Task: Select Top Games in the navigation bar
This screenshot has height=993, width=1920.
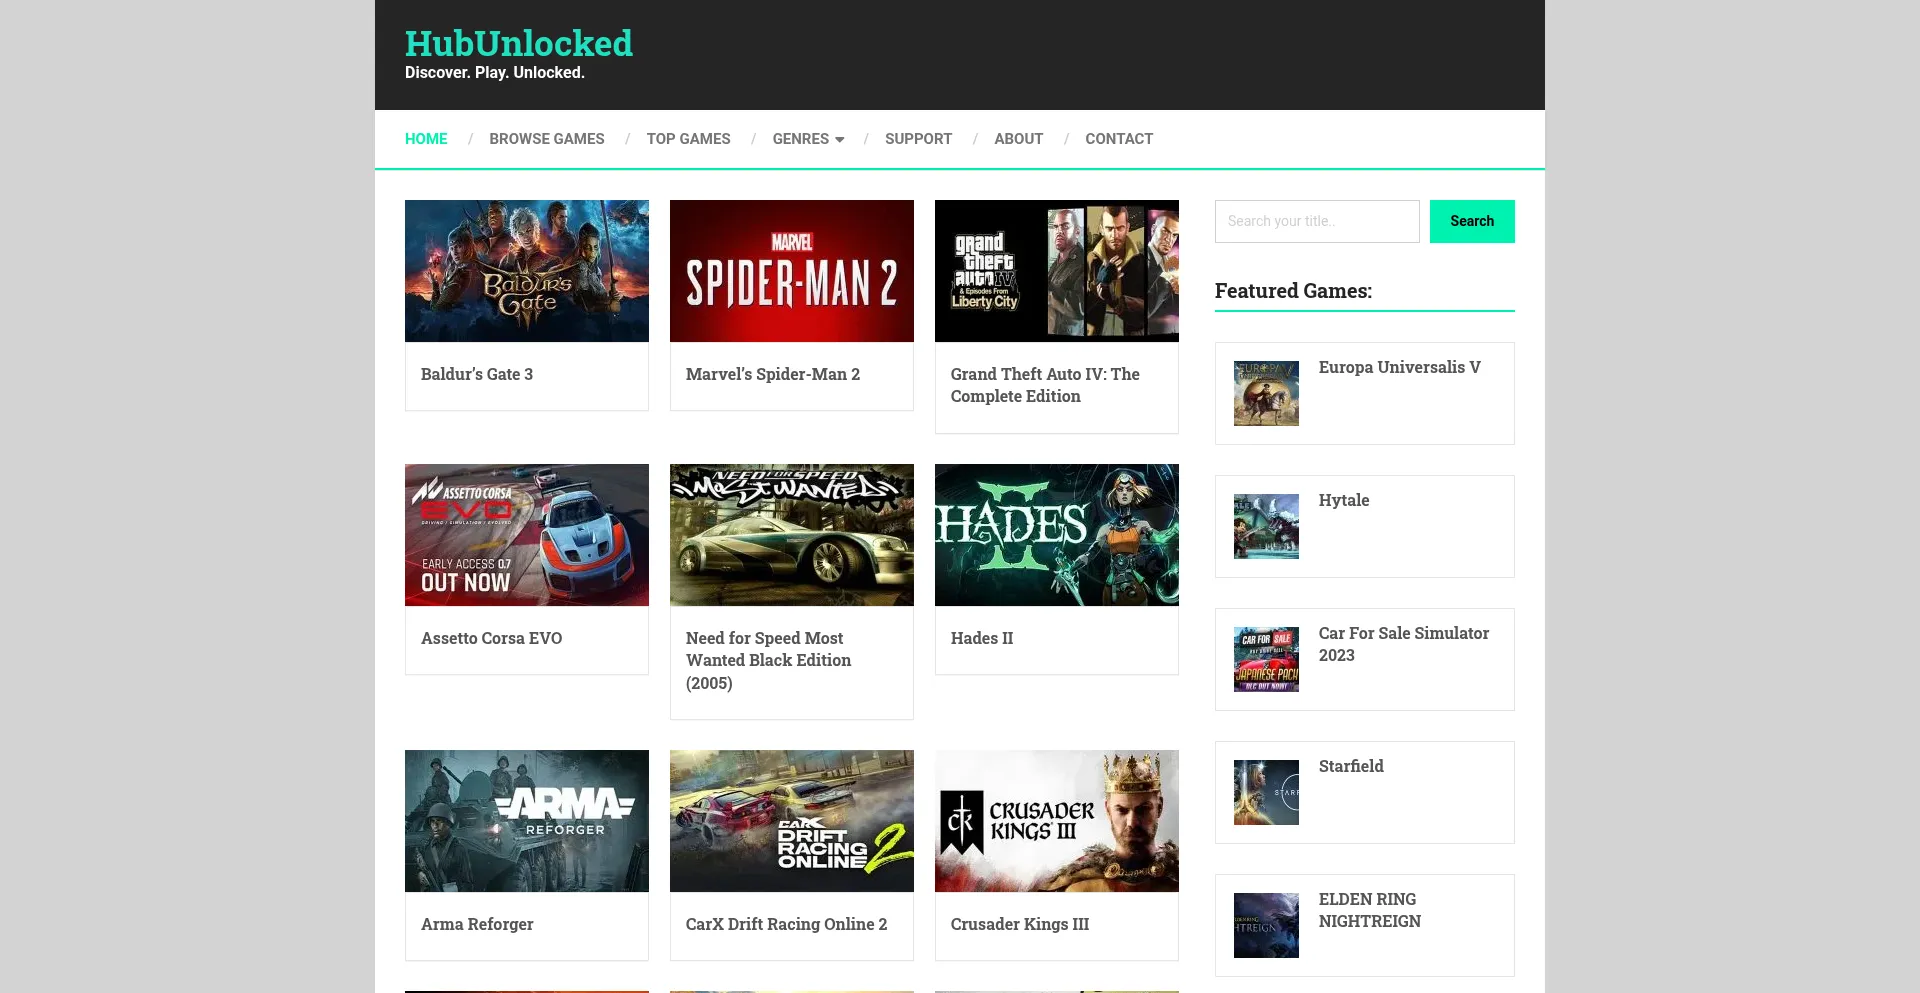Action: coord(688,139)
